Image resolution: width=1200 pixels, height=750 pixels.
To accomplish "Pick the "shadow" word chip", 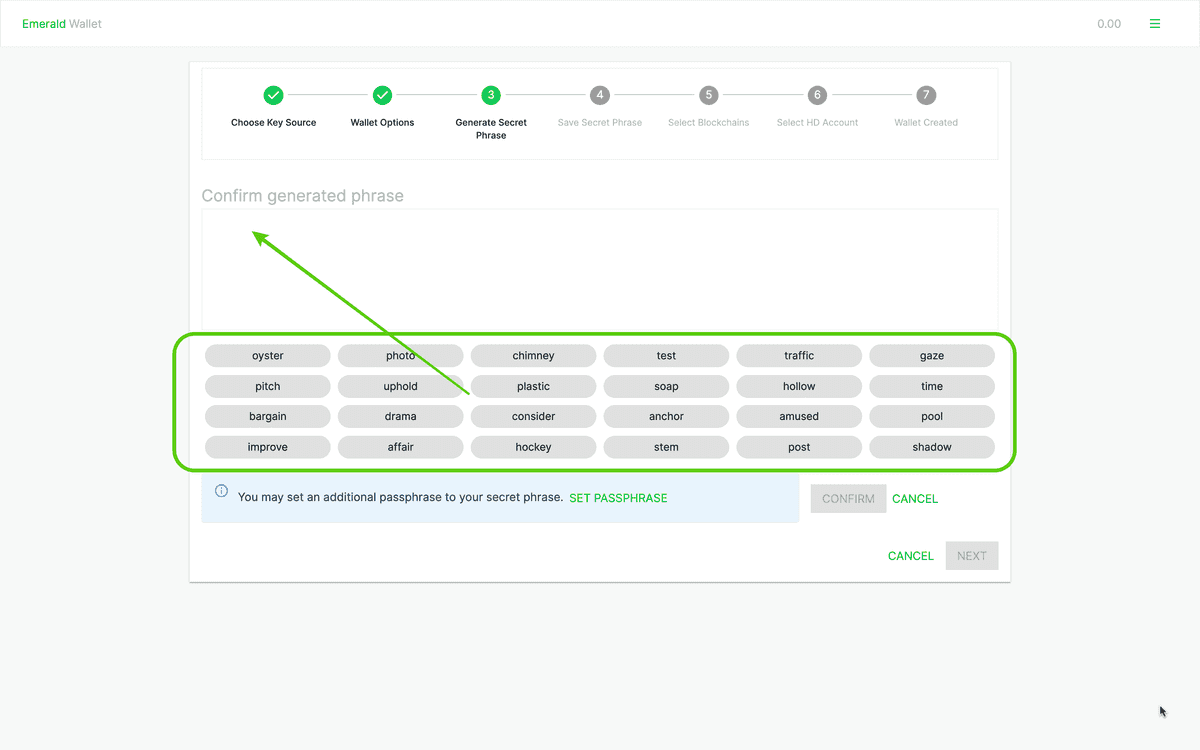I will (931, 447).
